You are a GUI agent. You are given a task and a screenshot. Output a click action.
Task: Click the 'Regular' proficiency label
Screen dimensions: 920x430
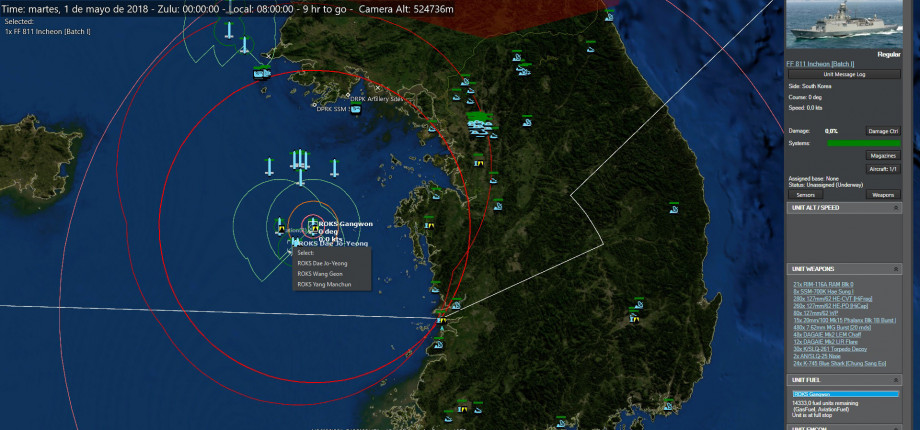pos(888,55)
